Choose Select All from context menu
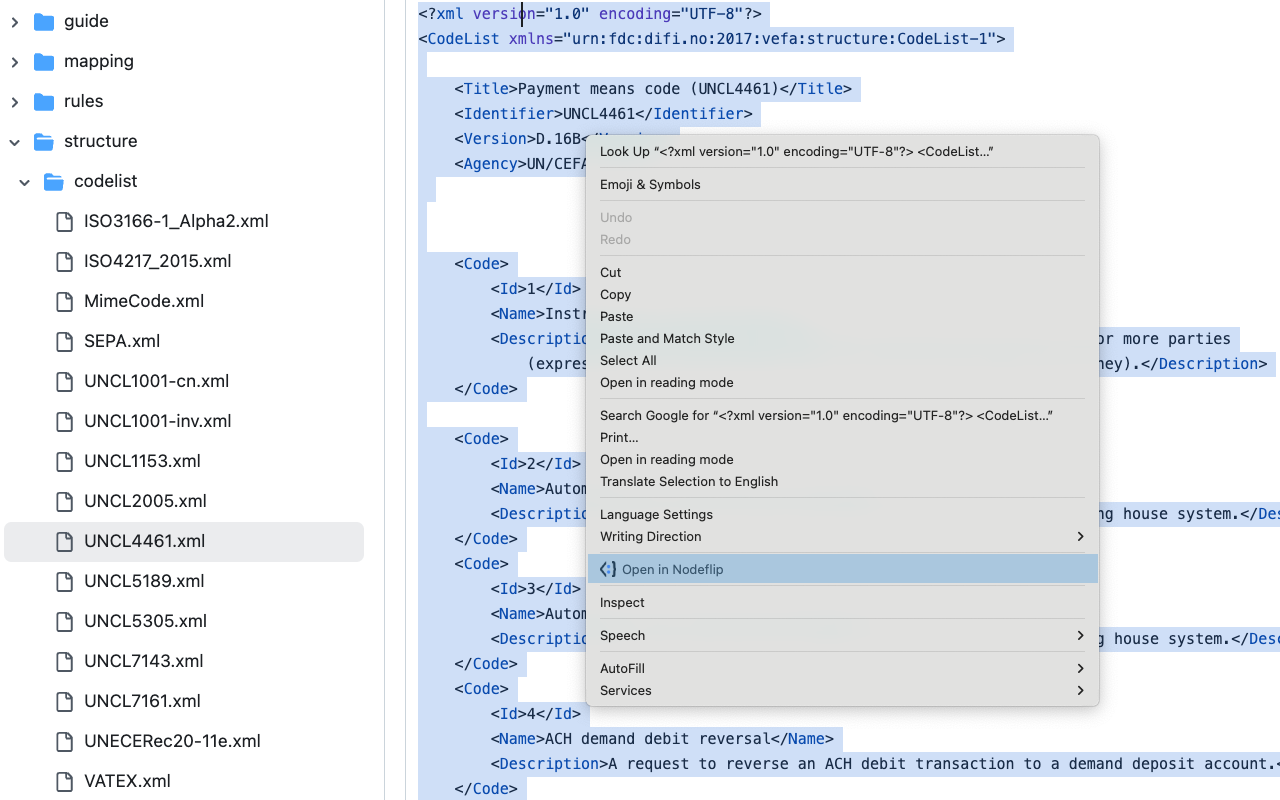This screenshot has width=1280, height=800. tap(843, 360)
